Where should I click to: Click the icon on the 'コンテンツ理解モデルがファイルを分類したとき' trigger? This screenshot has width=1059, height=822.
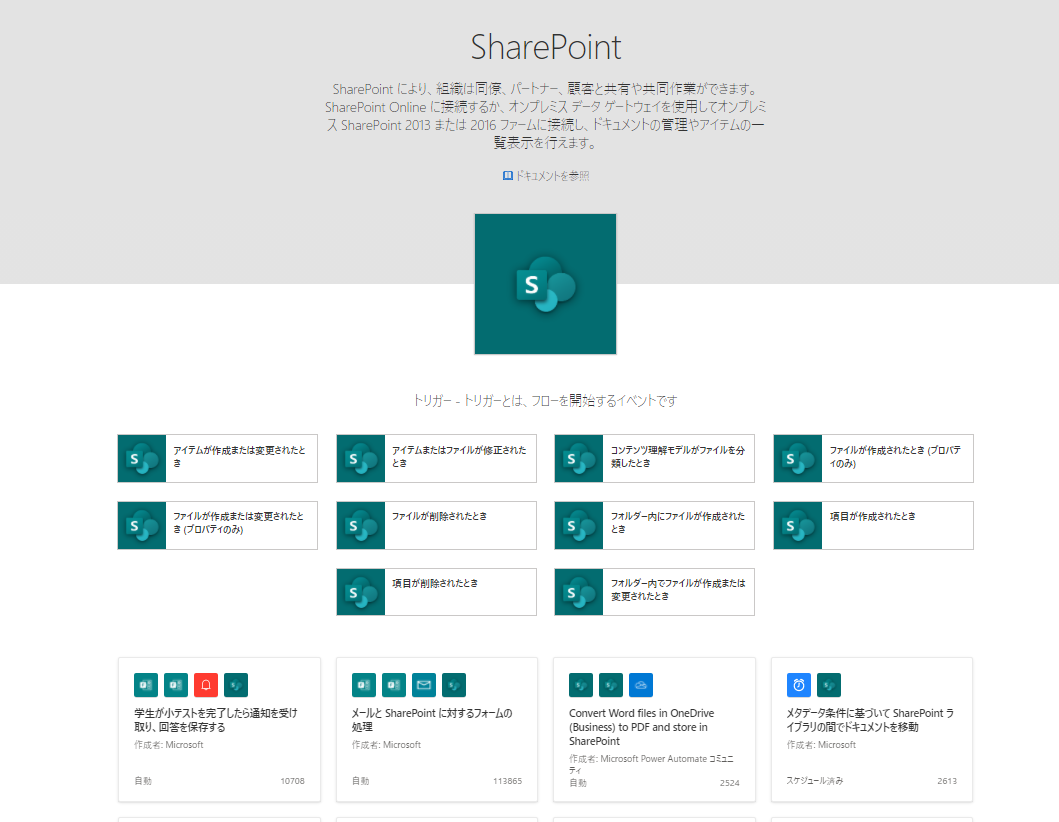click(579, 459)
